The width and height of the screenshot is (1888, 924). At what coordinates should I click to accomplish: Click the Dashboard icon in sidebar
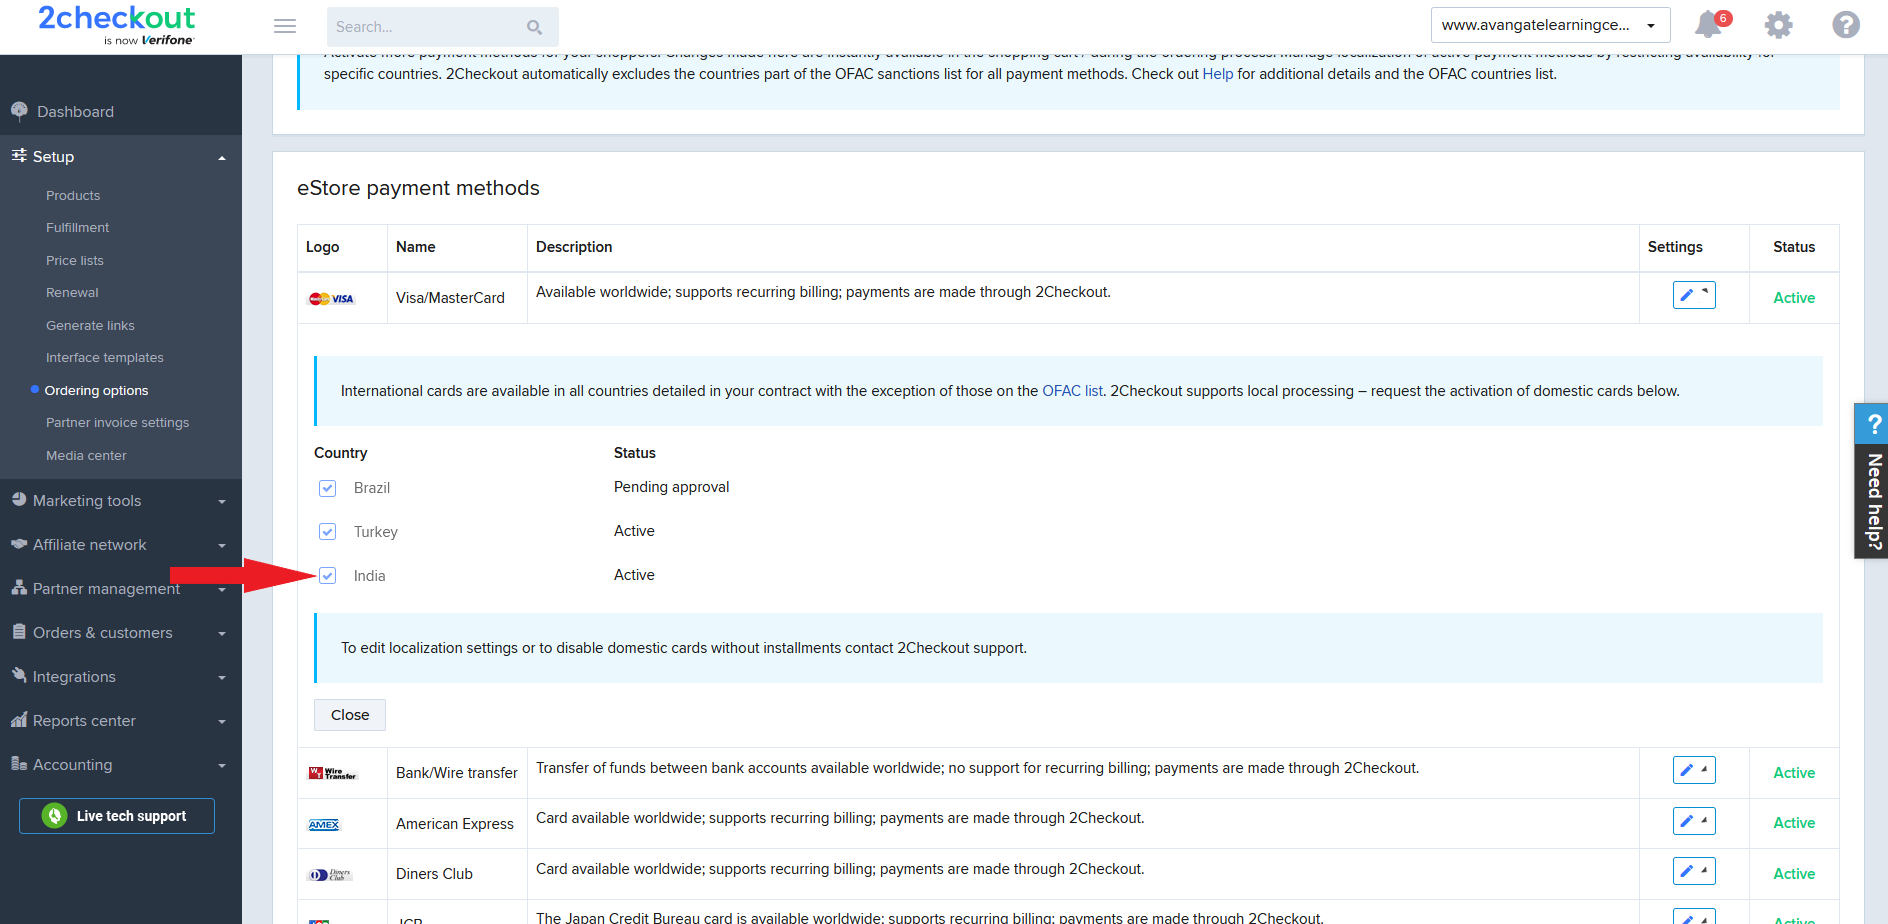tap(19, 111)
